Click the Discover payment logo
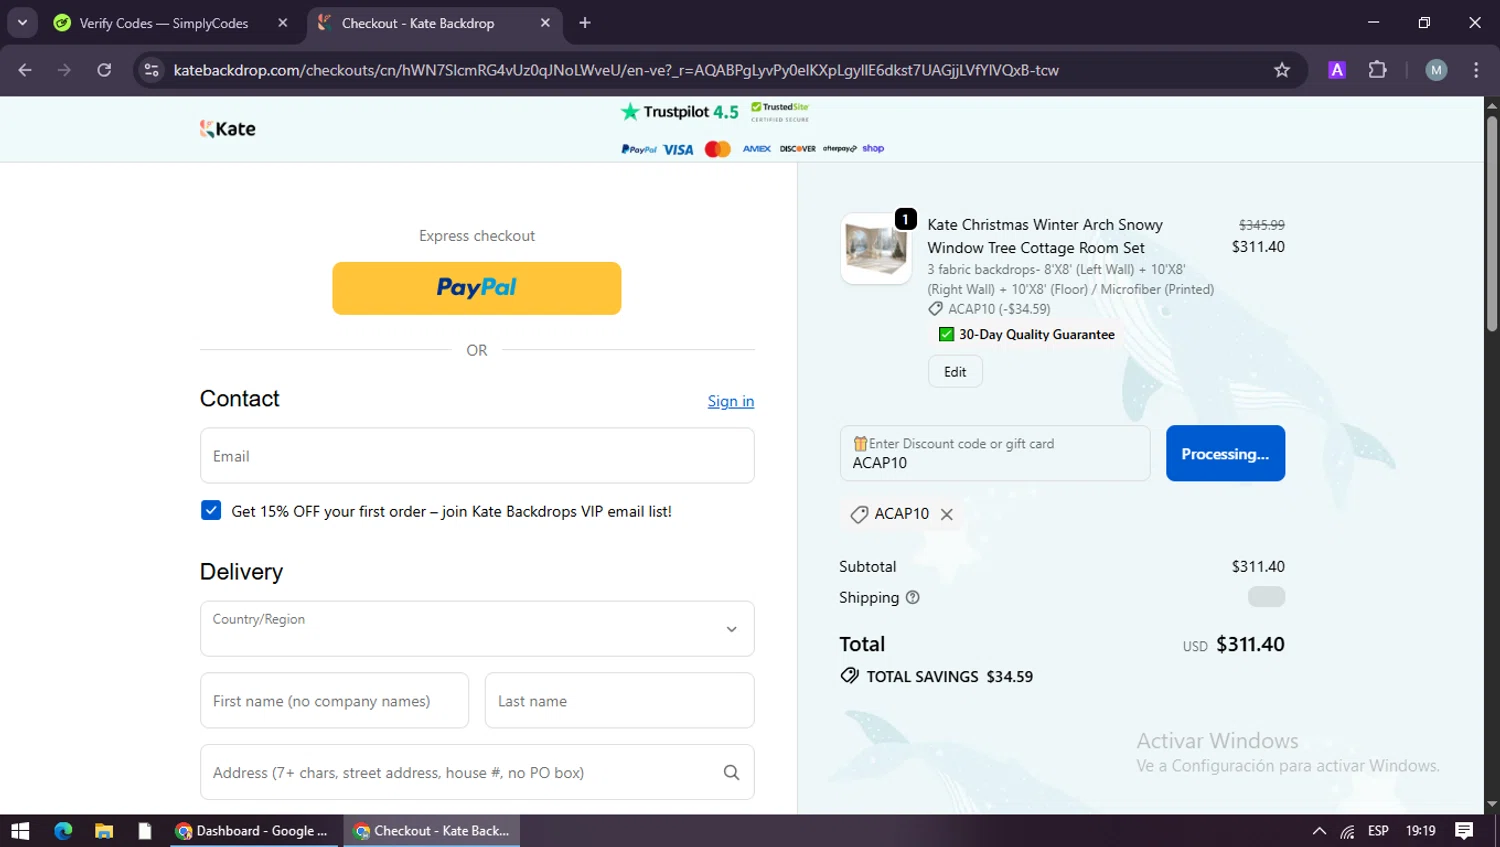The width and height of the screenshot is (1500, 847). point(797,149)
